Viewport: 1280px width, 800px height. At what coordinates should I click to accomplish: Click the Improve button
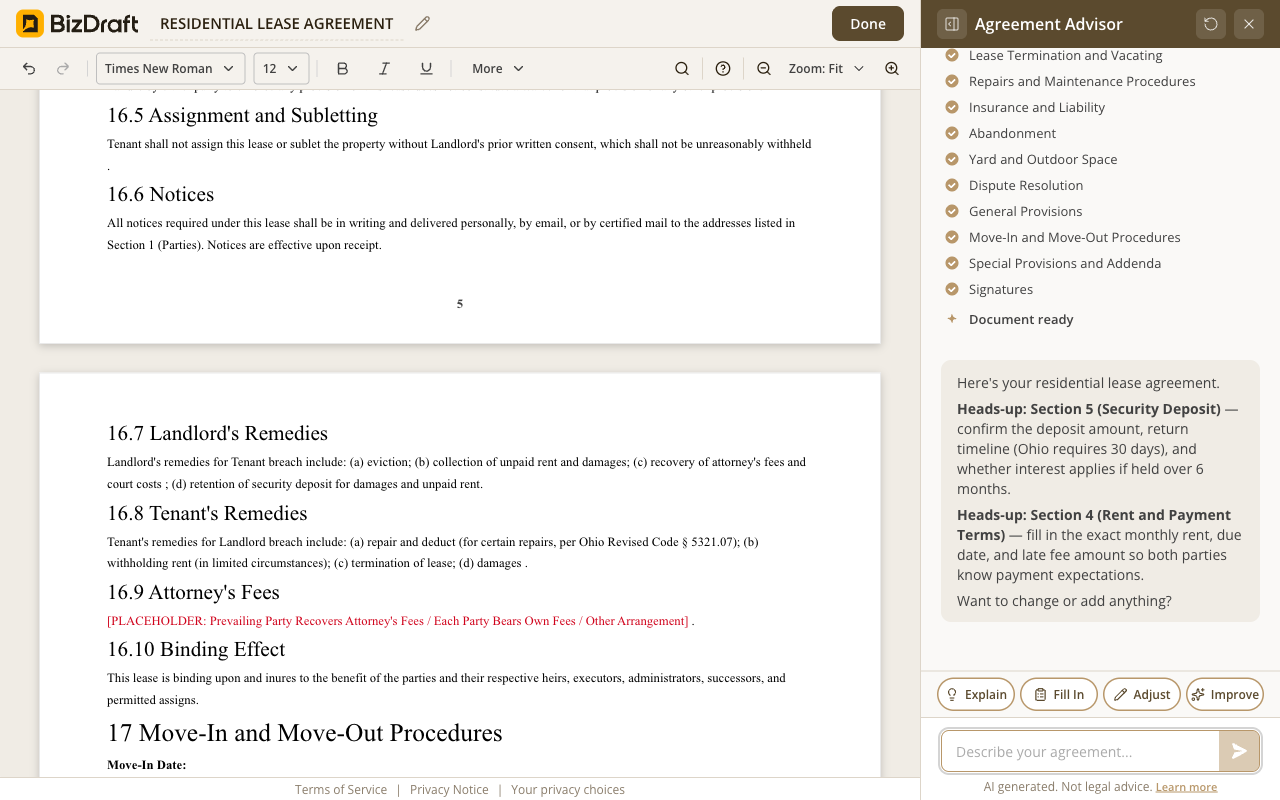1225,694
